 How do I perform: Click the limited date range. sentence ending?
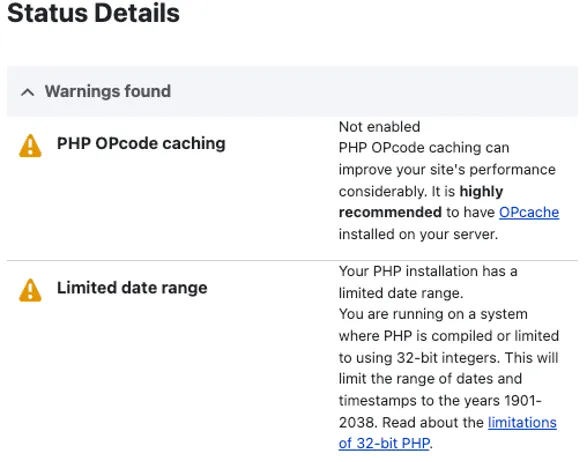coord(401,293)
